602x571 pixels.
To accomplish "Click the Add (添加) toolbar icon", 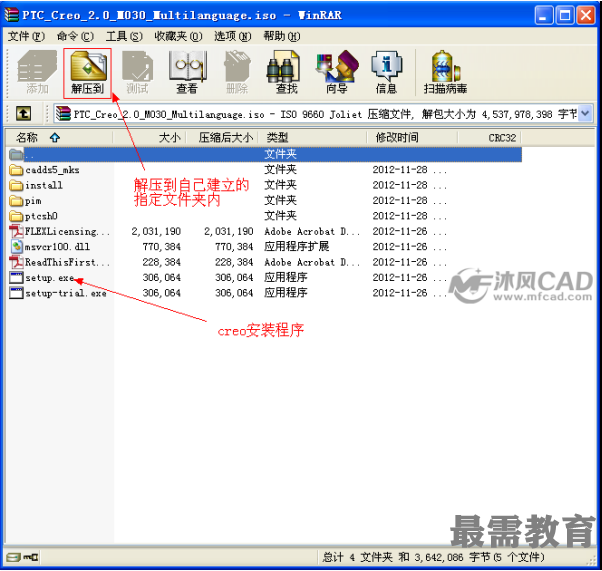I will (37, 73).
